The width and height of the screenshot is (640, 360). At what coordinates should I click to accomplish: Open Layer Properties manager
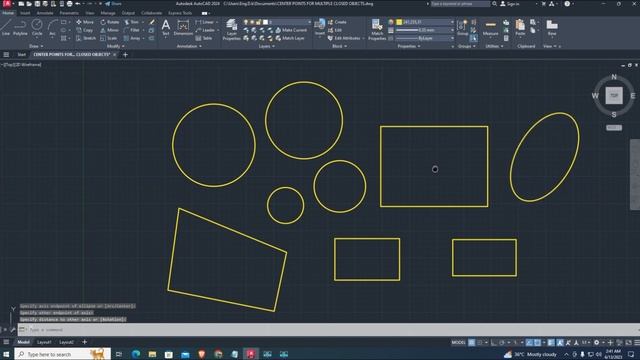(x=231, y=30)
